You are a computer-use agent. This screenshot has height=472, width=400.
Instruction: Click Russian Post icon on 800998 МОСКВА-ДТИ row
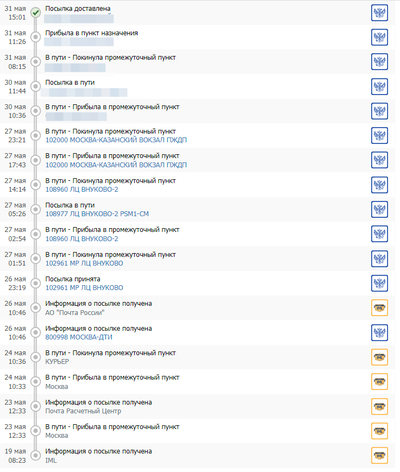click(379, 332)
